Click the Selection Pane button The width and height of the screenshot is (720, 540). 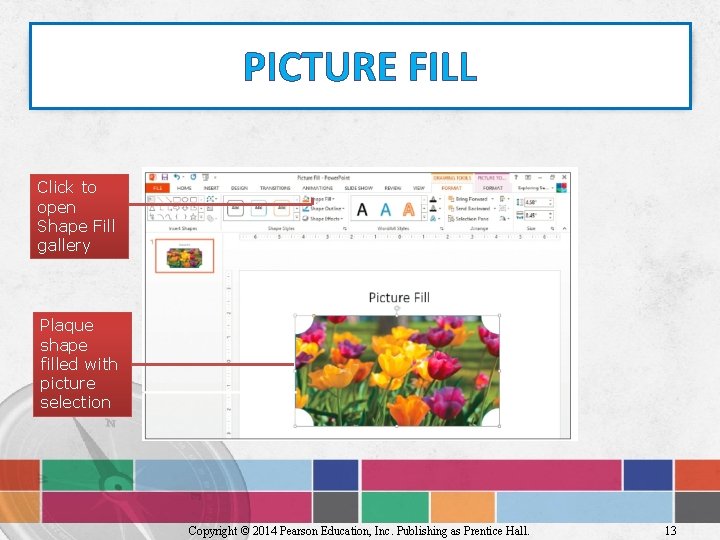point(468,219)
